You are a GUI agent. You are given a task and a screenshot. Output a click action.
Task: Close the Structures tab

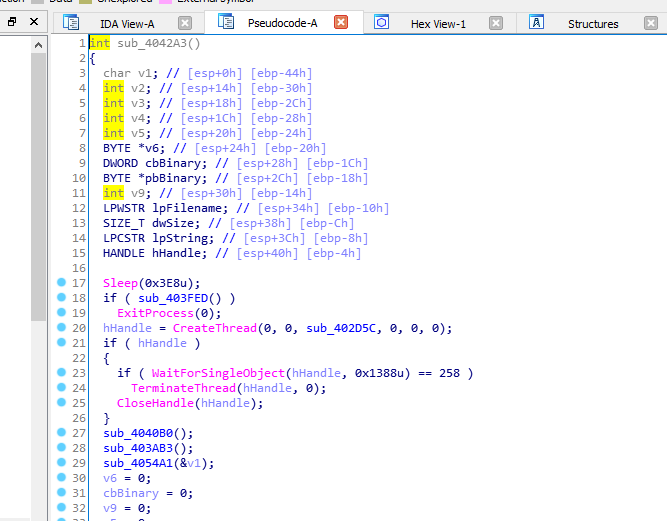(650, 23)
